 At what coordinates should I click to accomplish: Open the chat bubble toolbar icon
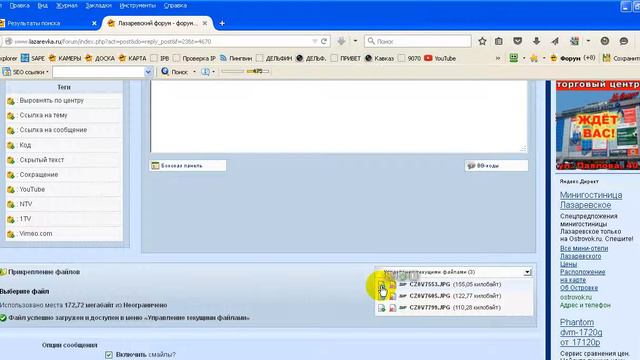[x=624, y=41]
